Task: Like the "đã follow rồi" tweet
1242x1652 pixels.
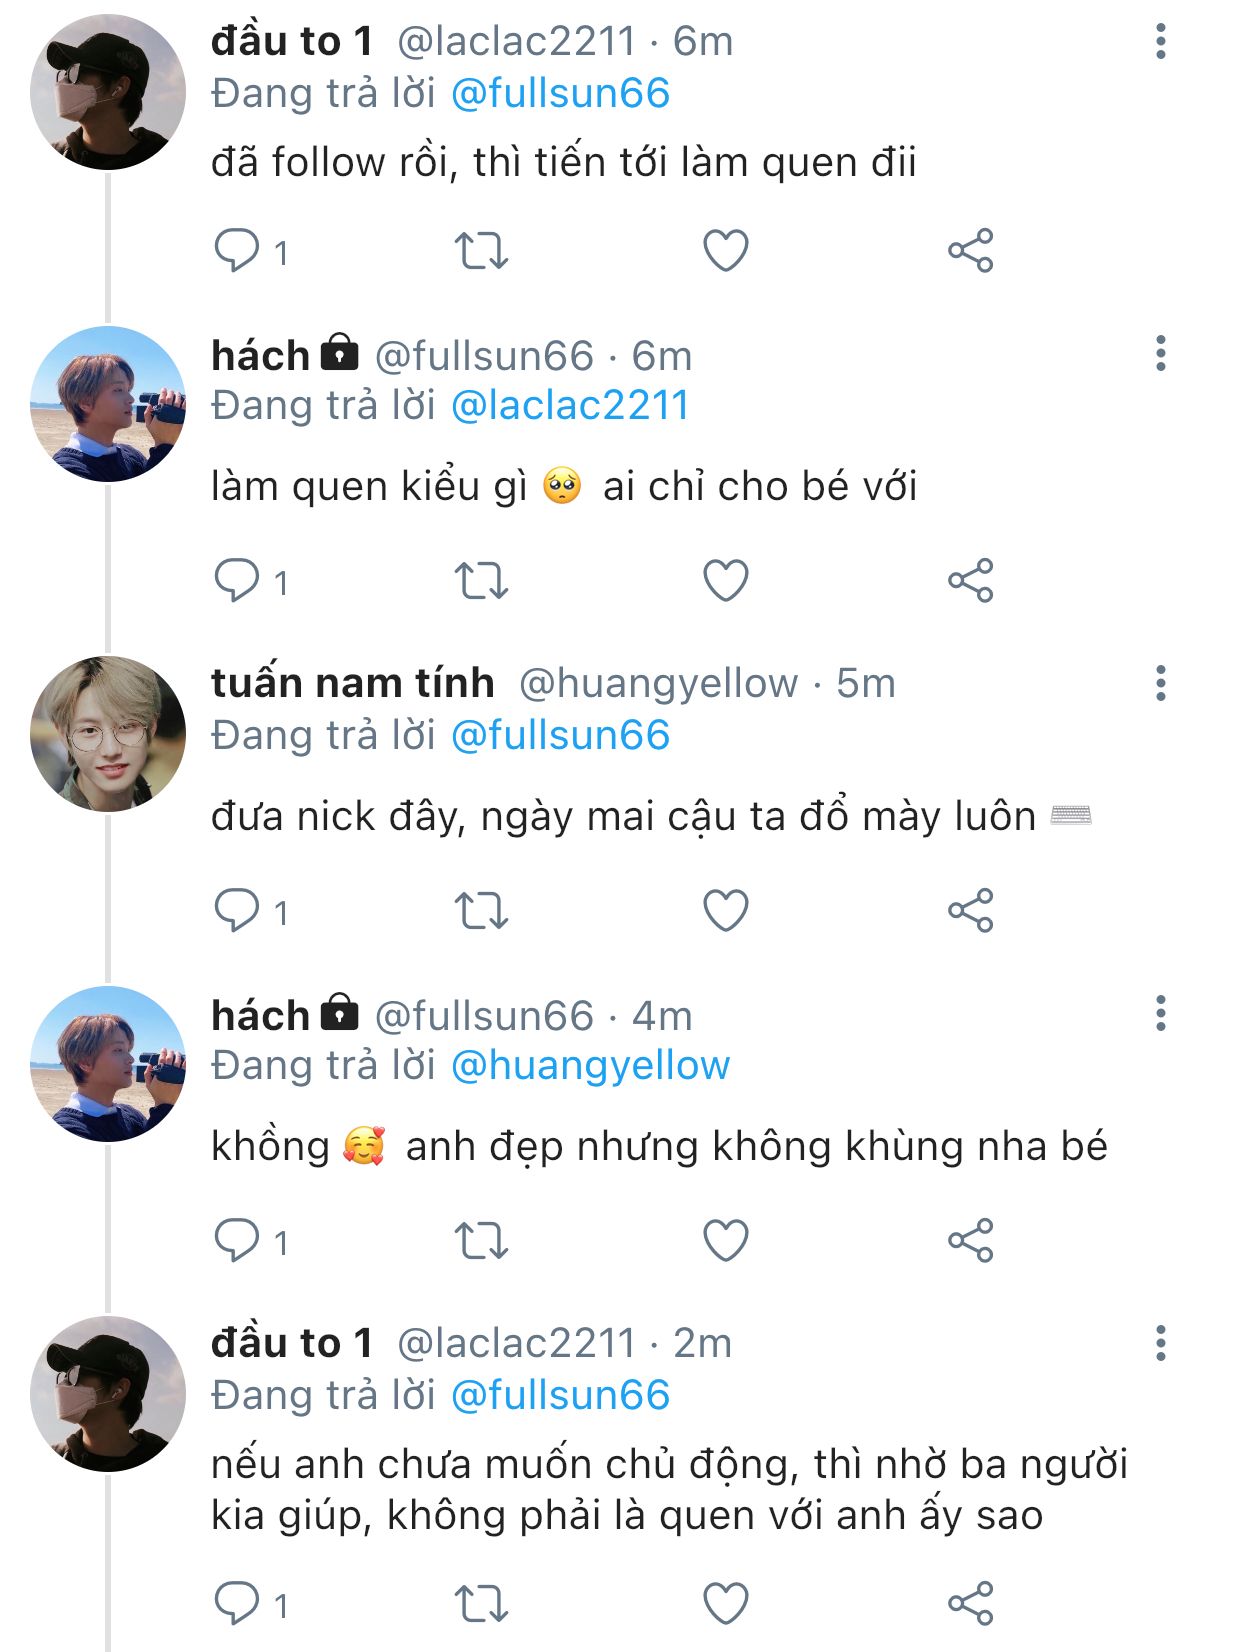Action: (x=726, y=251)
